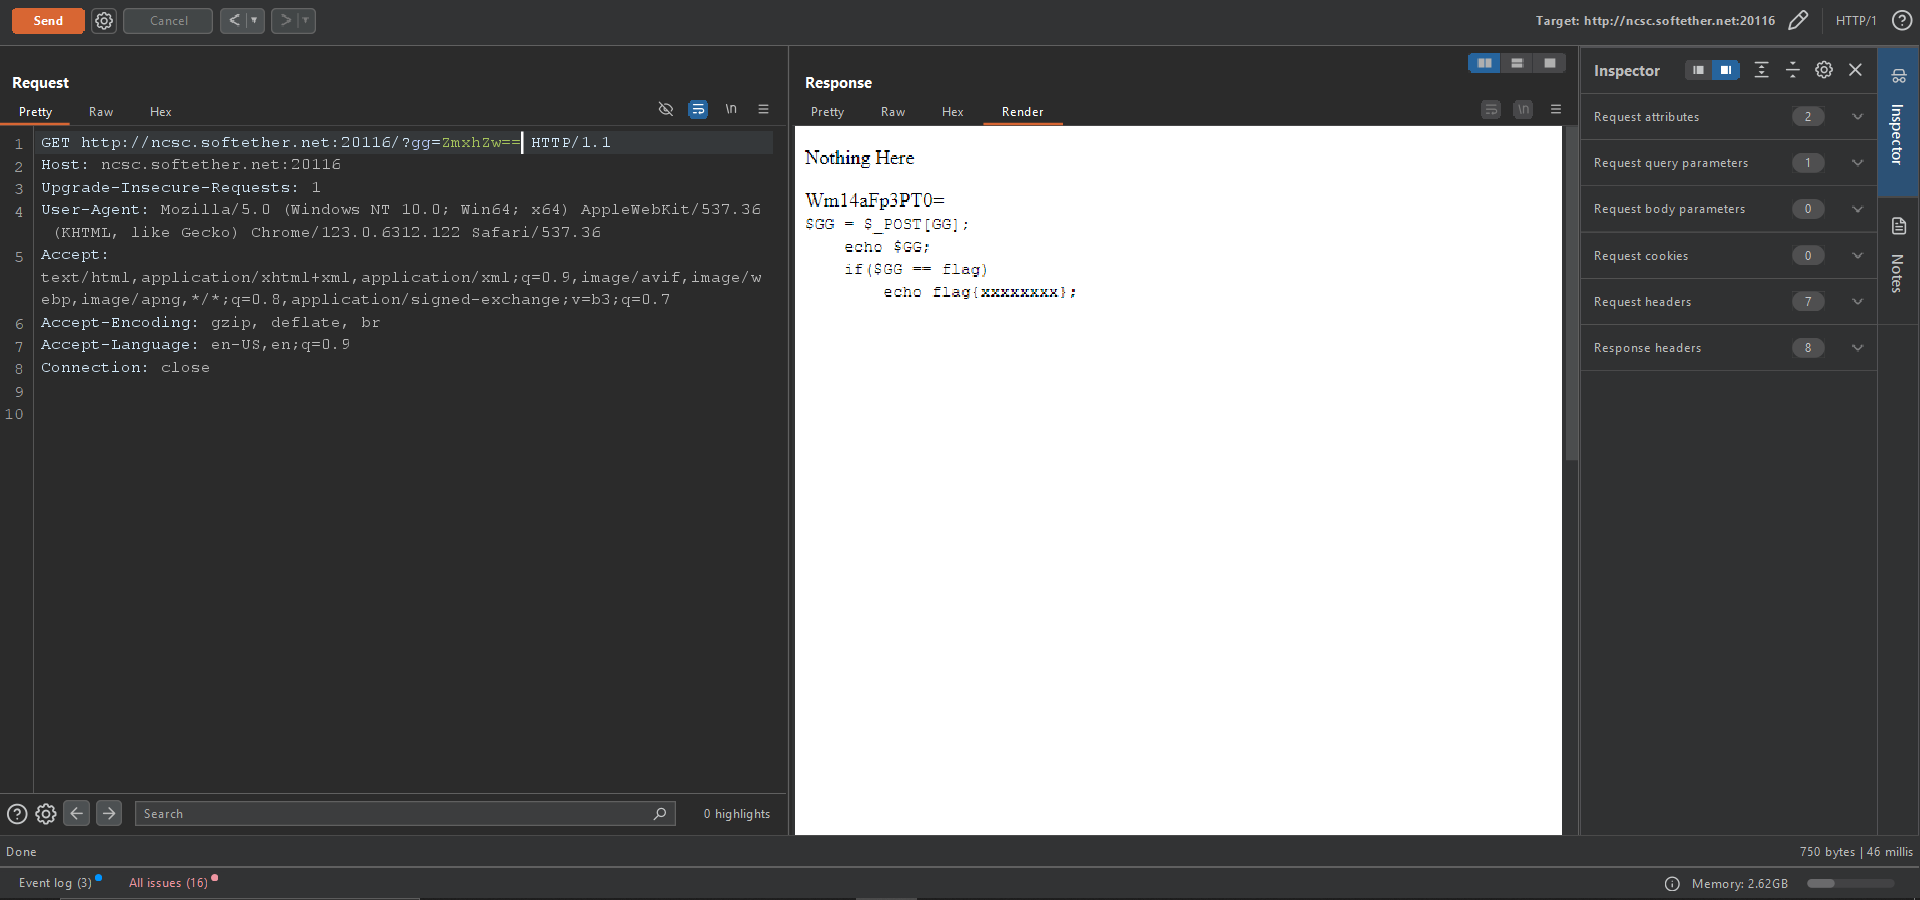Click the Search input field in Request
The height and width of the screenshot is (900, 1920).
pyautogui.click(x=395, y=814)
